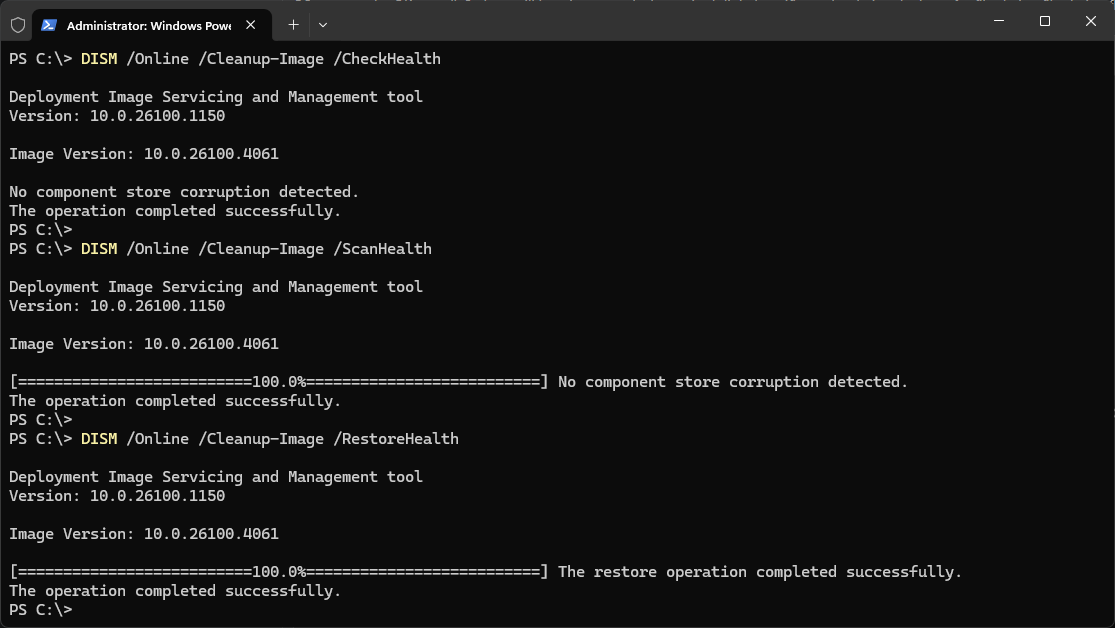Click the first "Deployment Image Servicing and Management tool" line
The image size is (1115, 628).
[x=216, y=97]
